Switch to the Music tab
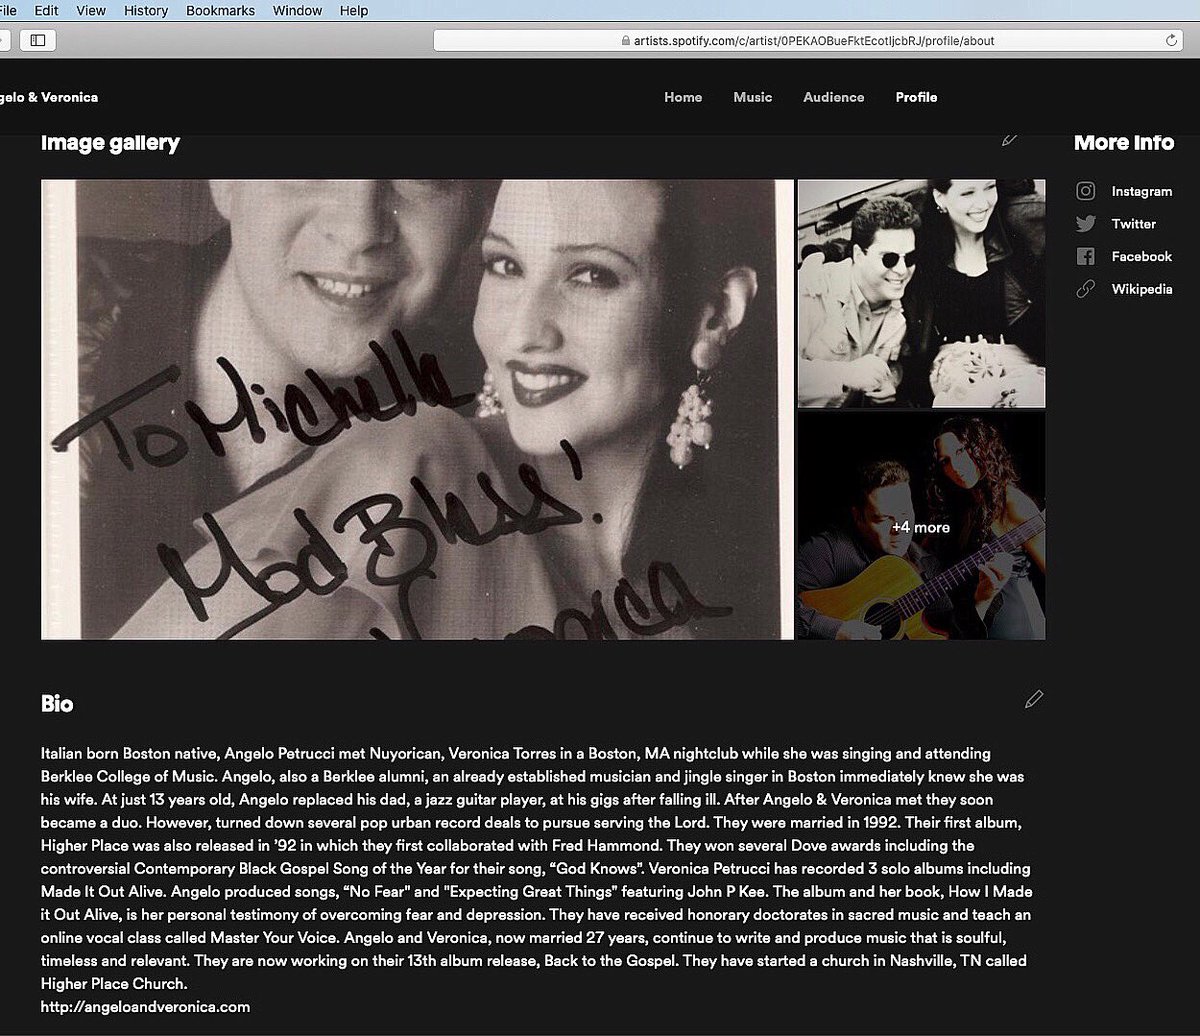 coord(752,97)
